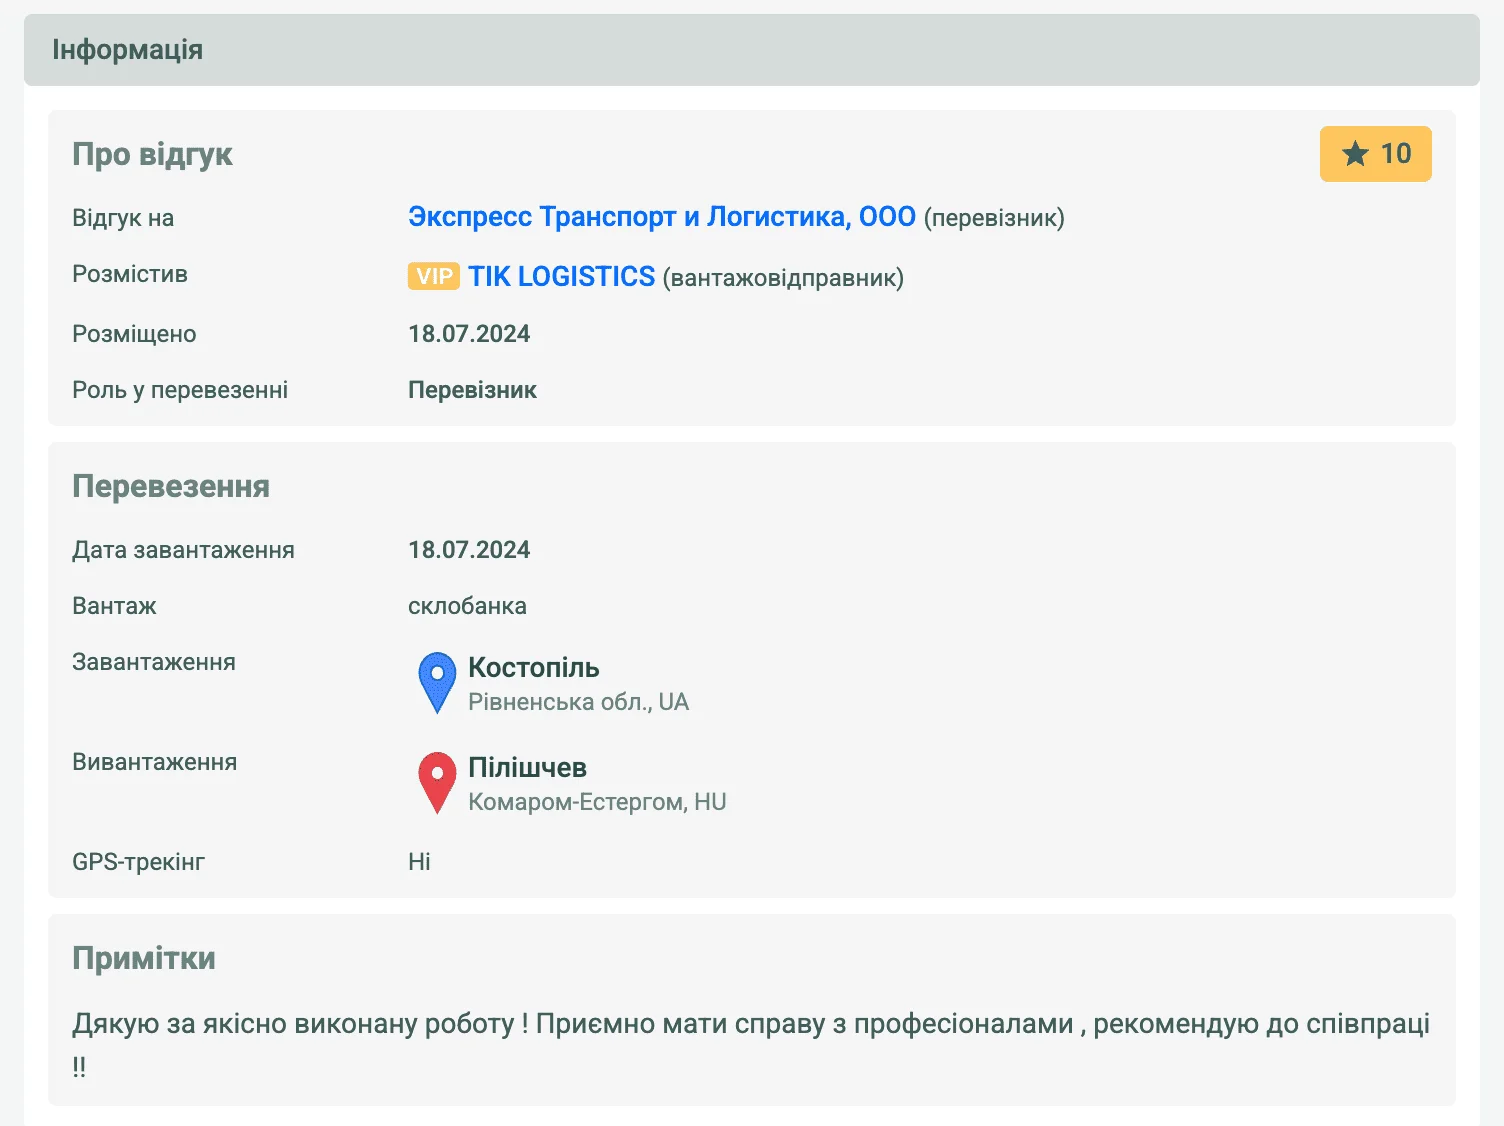Click the rating number 10
1504x1126 pixels.
click(x=1396, y=154)
